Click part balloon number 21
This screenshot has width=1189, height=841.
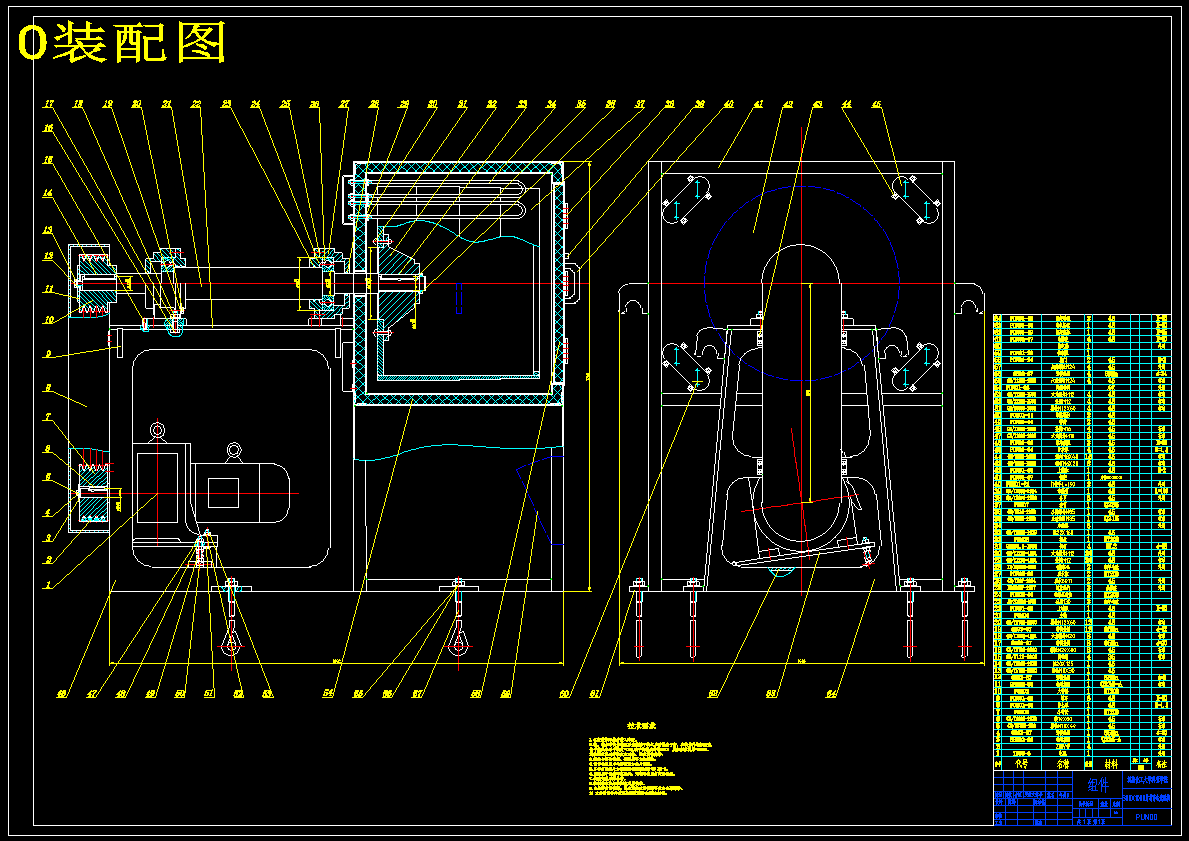(x=167, y=104)
